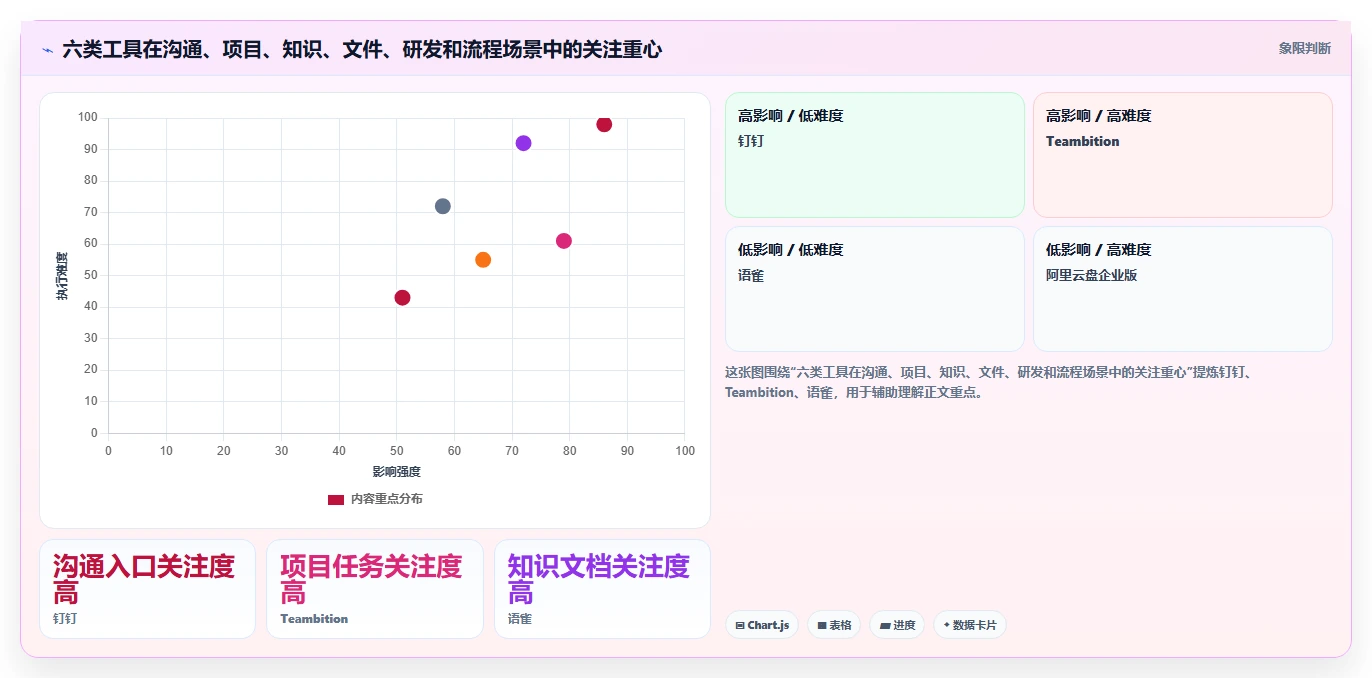This screenshot has width=1372, height=678.
Task: Click the 进度 tag
Action: (x=897, y=625)
